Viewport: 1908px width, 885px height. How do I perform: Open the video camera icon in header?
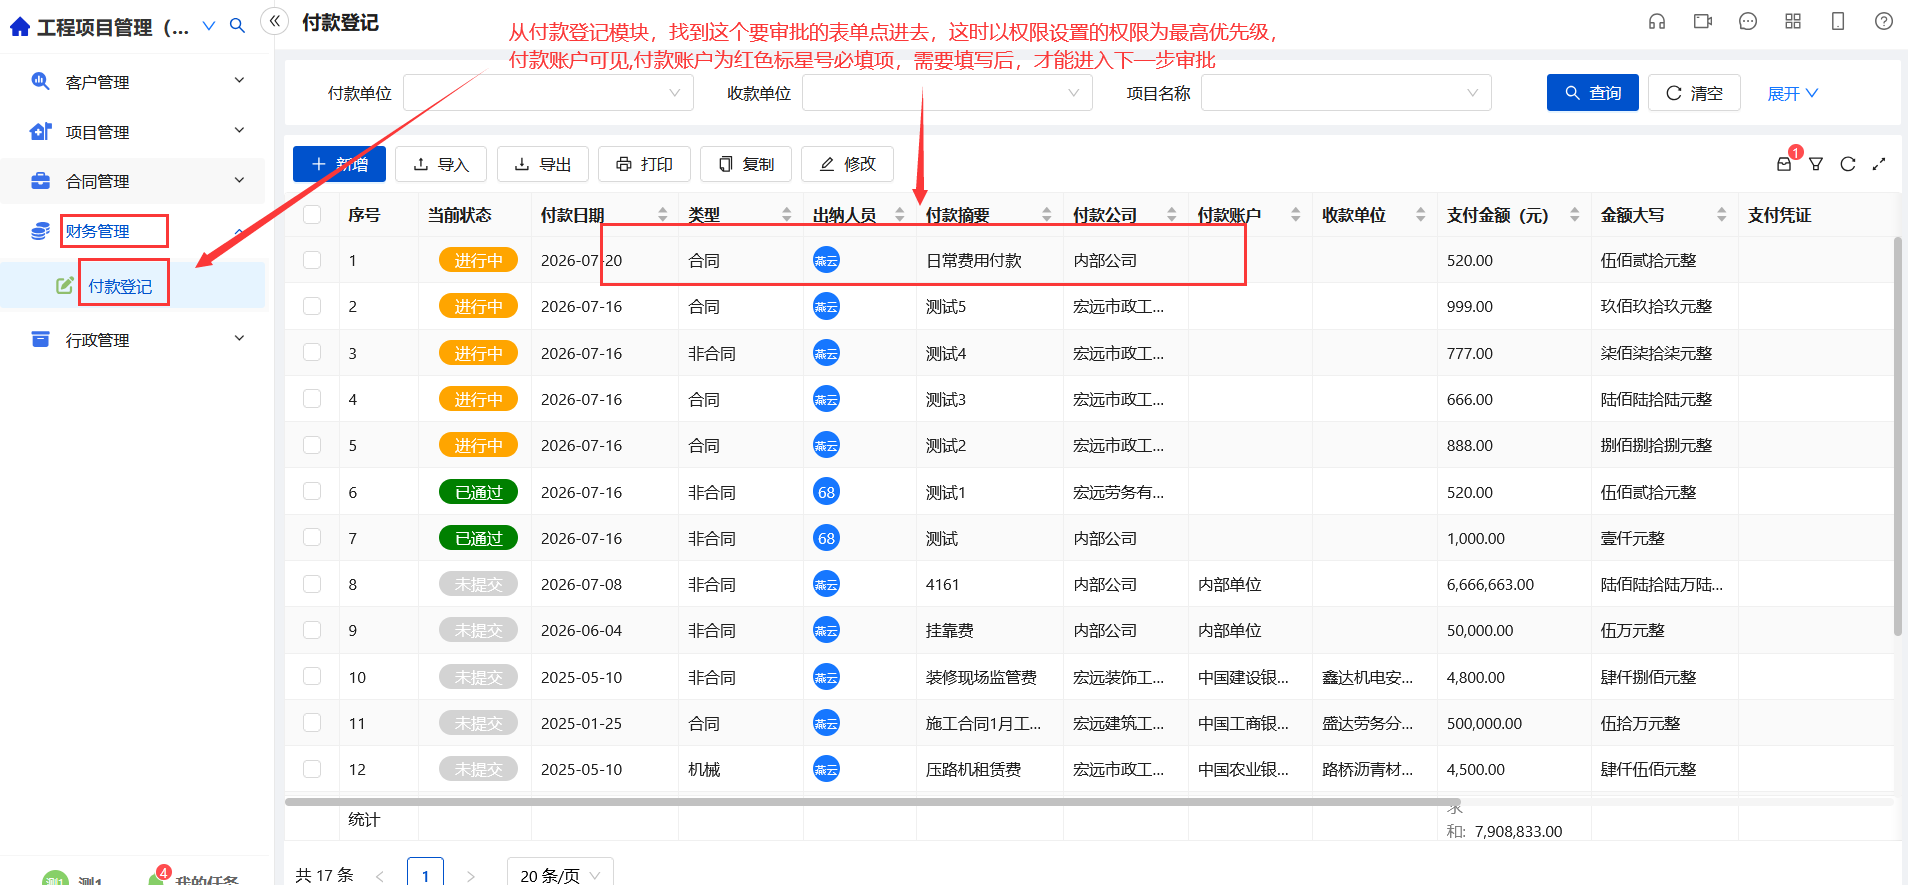point(1703,22)
